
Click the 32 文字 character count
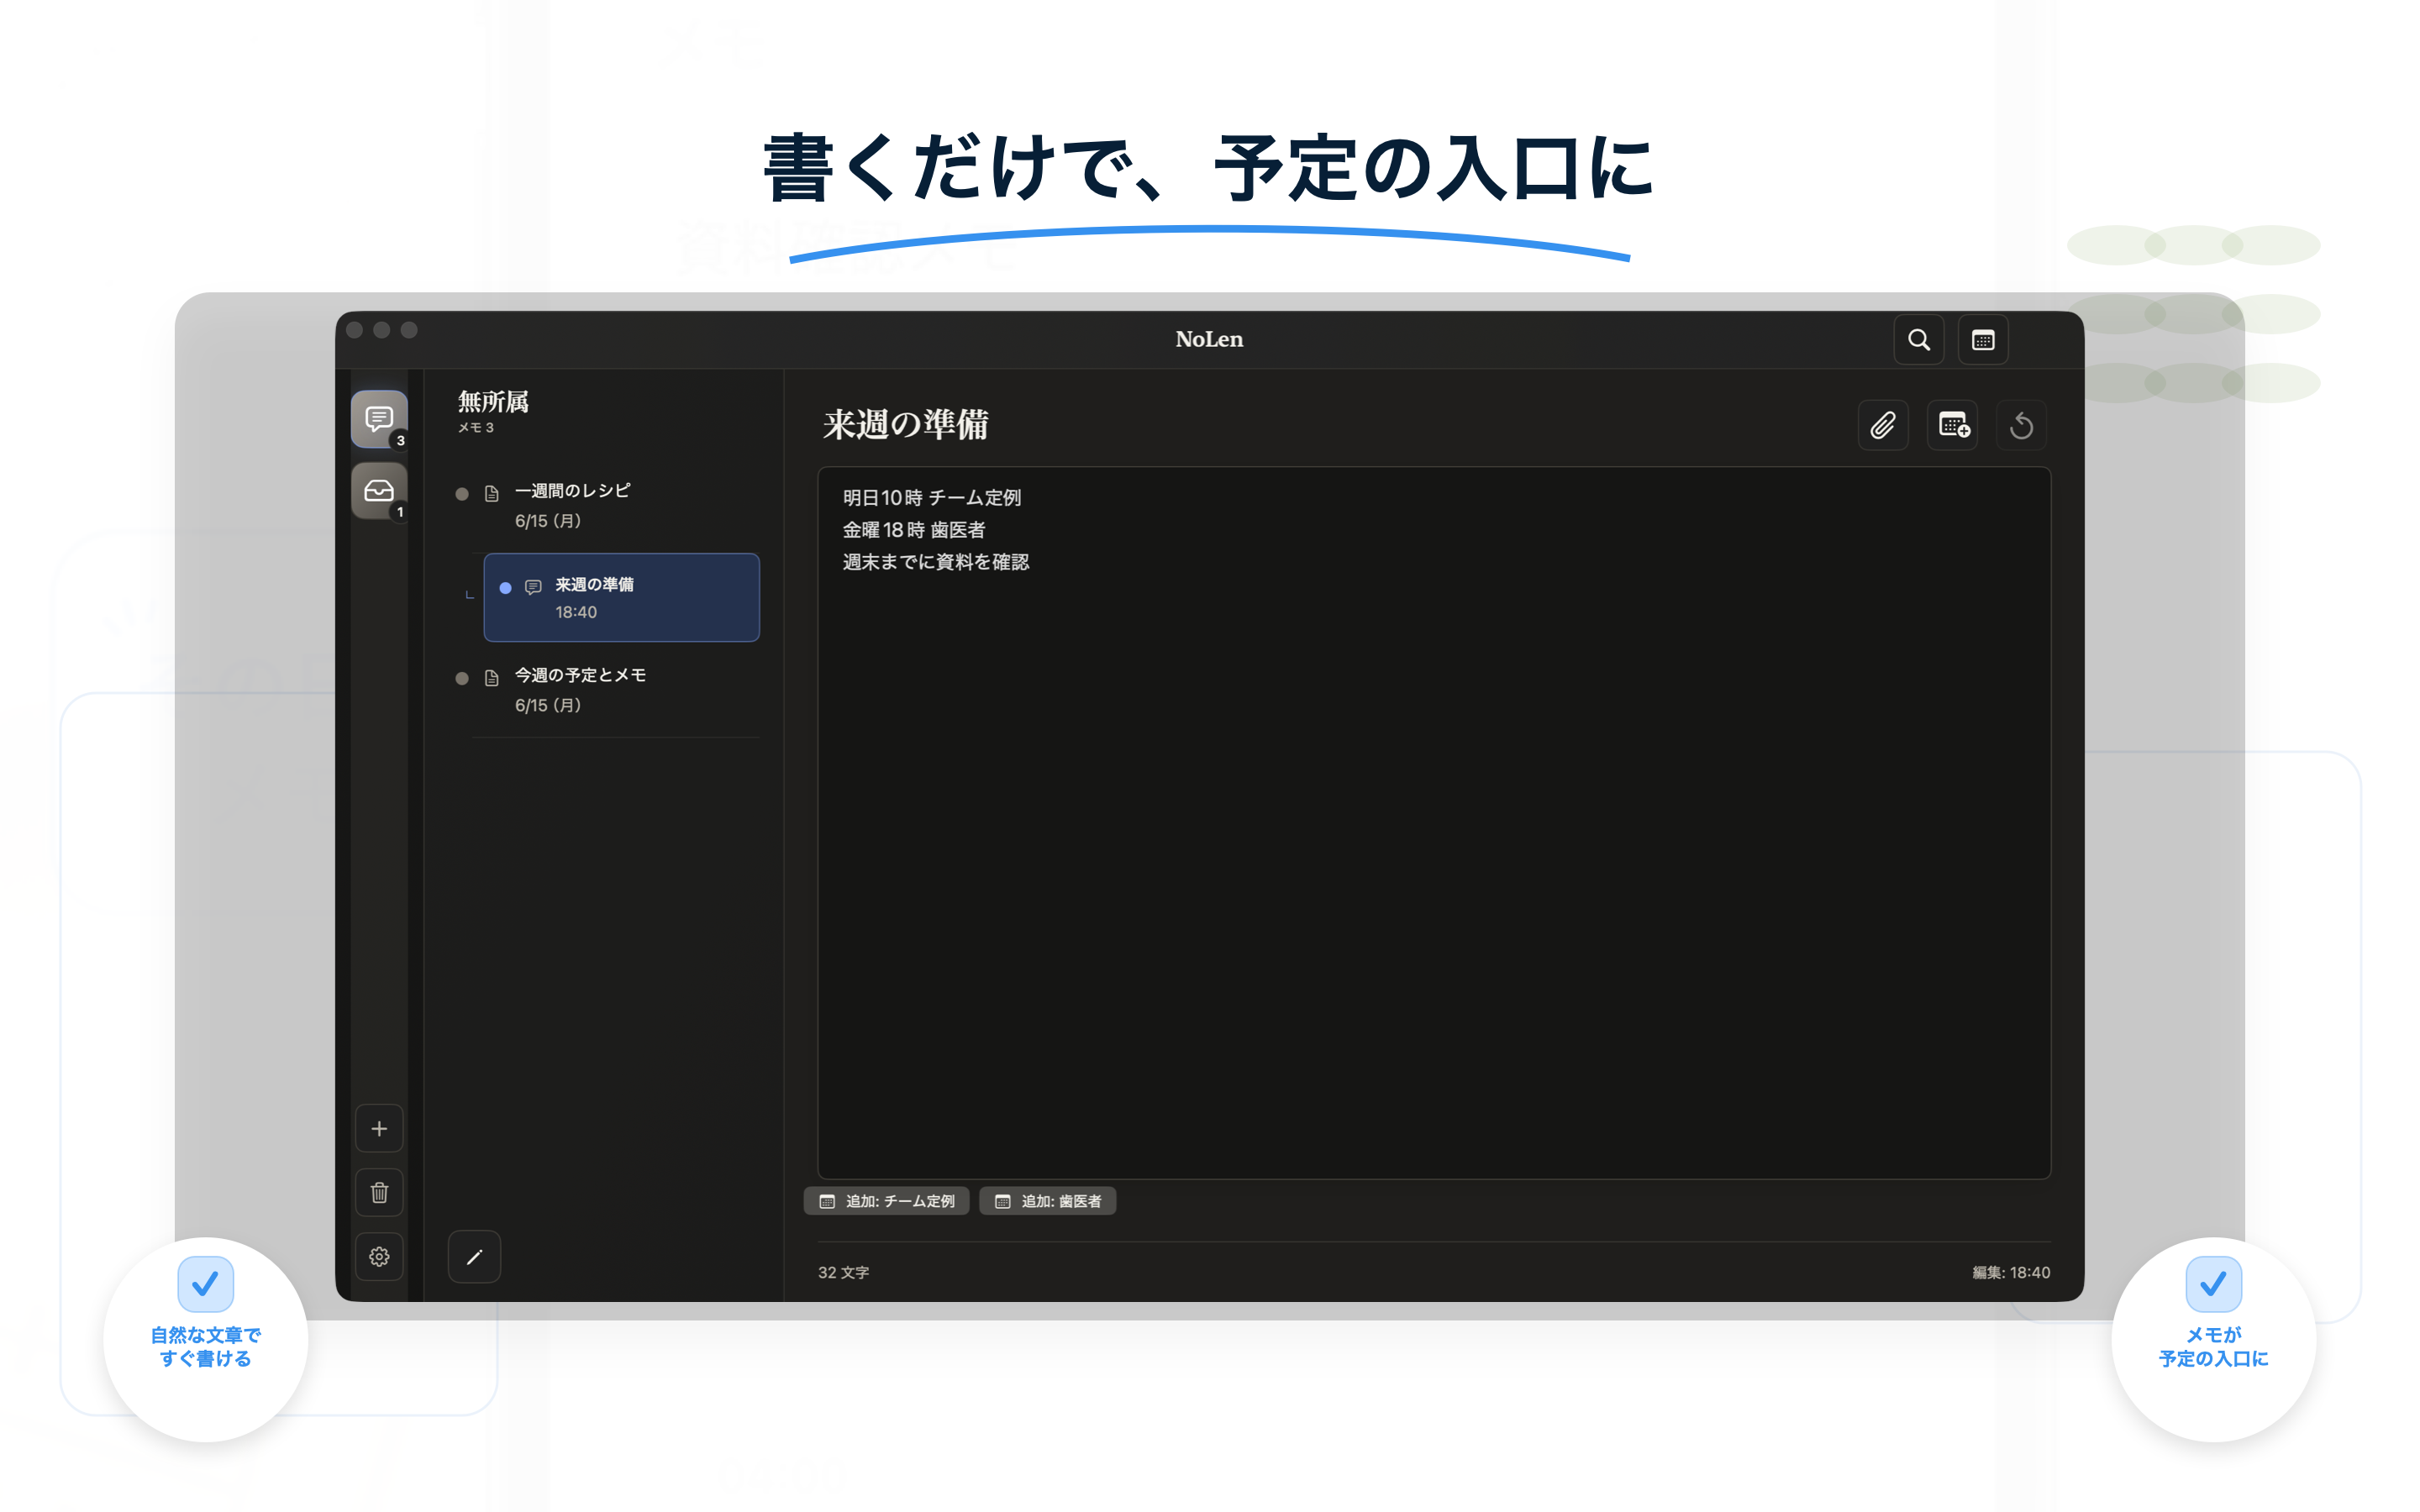(843, 1272)
